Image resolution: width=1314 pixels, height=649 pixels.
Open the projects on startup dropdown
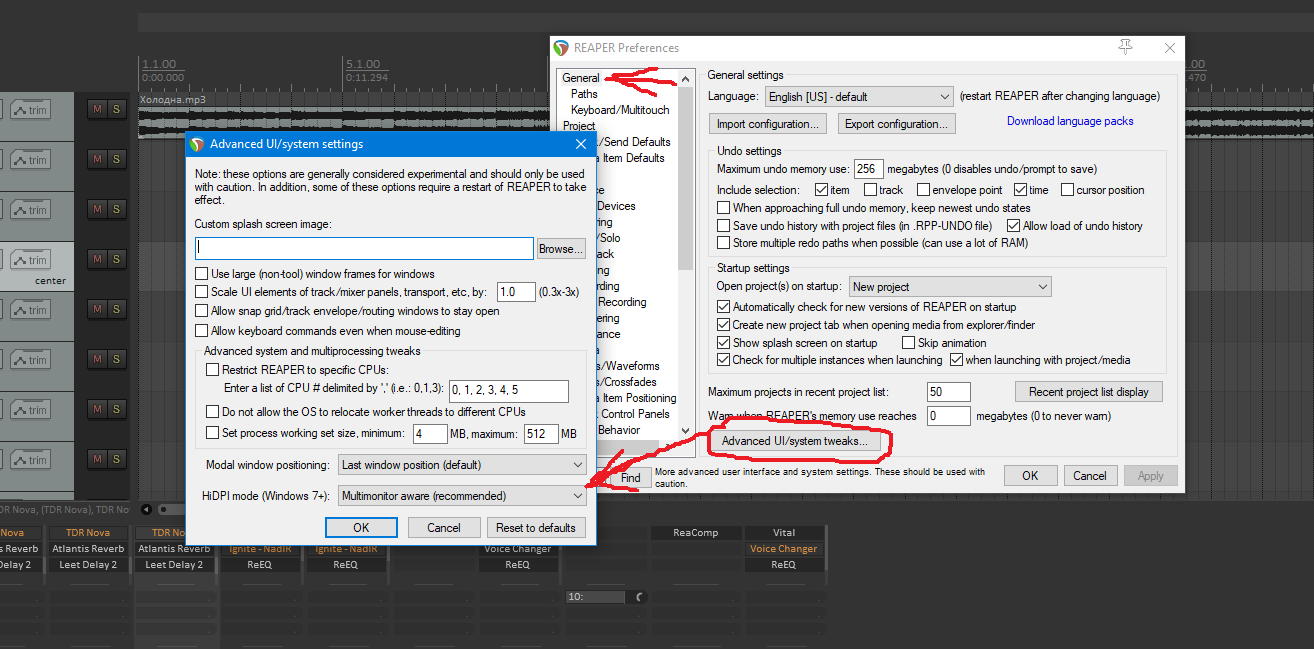click(950, 287)
